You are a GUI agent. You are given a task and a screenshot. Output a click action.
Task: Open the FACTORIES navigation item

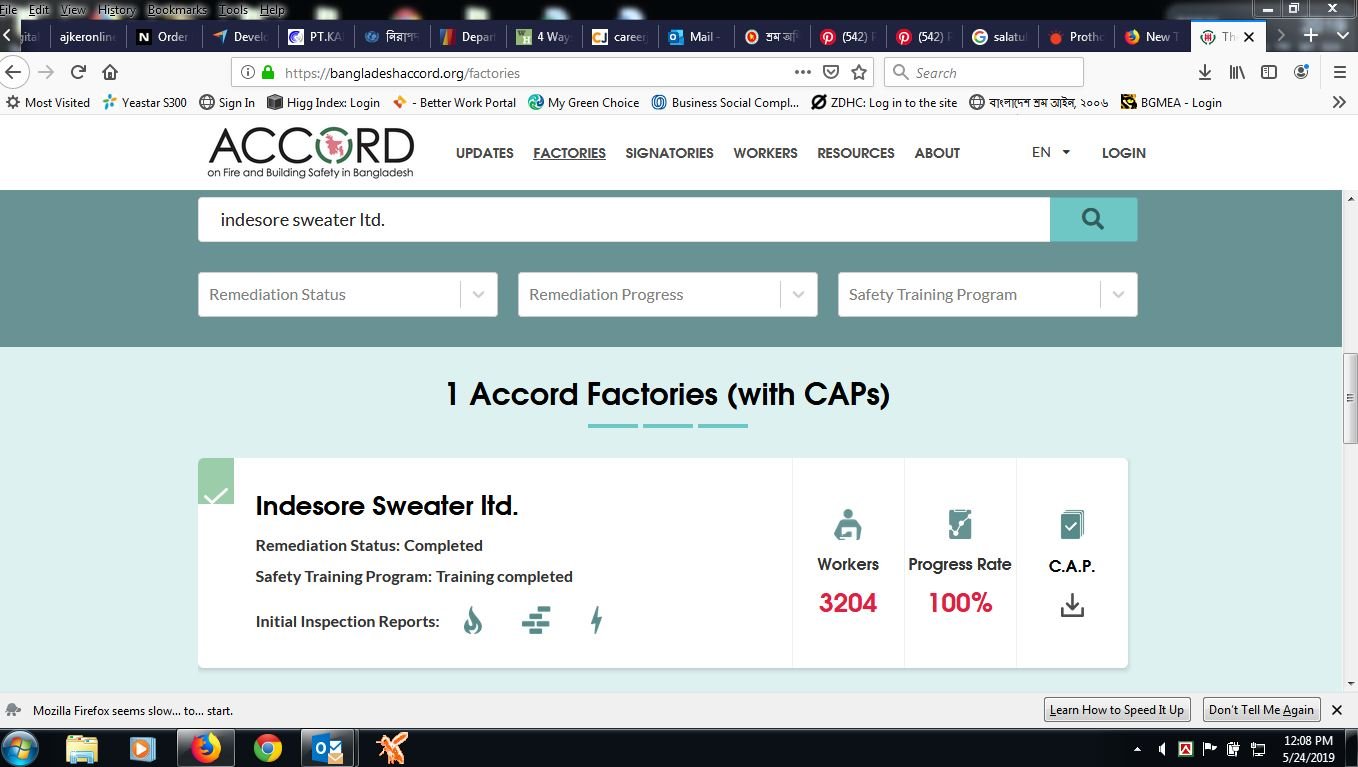click(x=569, y=153)
